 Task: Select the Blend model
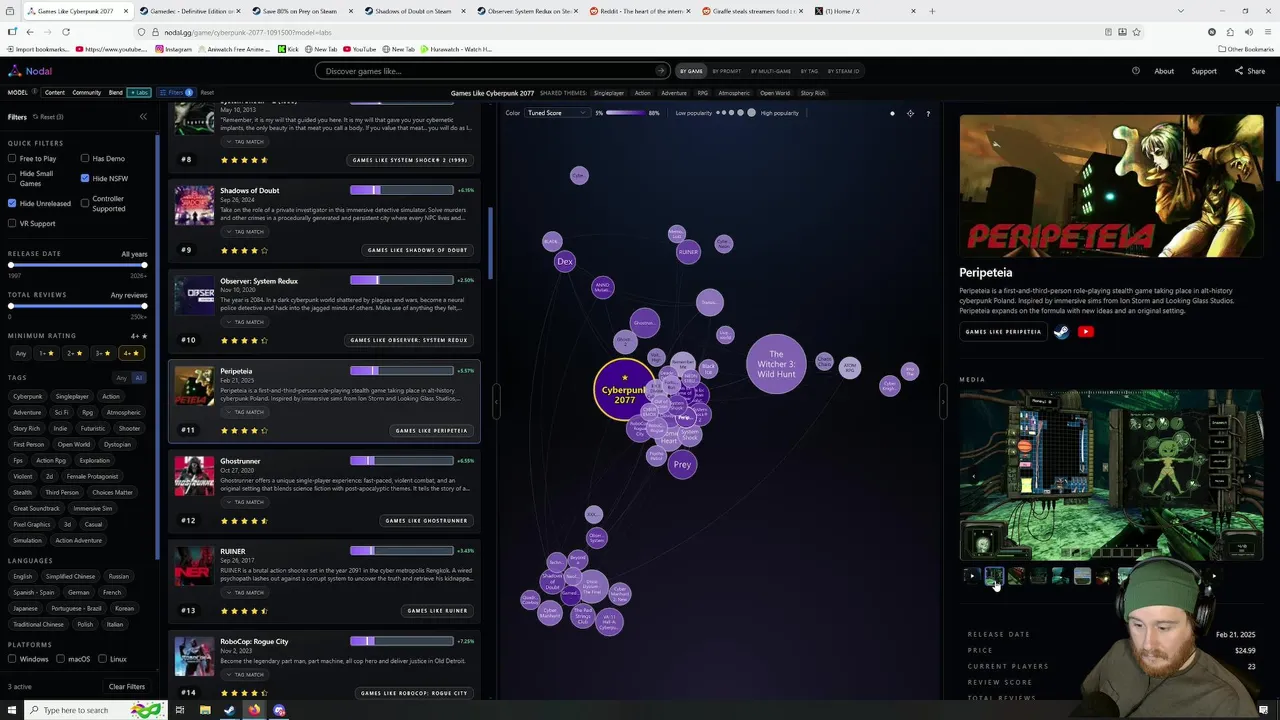point(116,93)
